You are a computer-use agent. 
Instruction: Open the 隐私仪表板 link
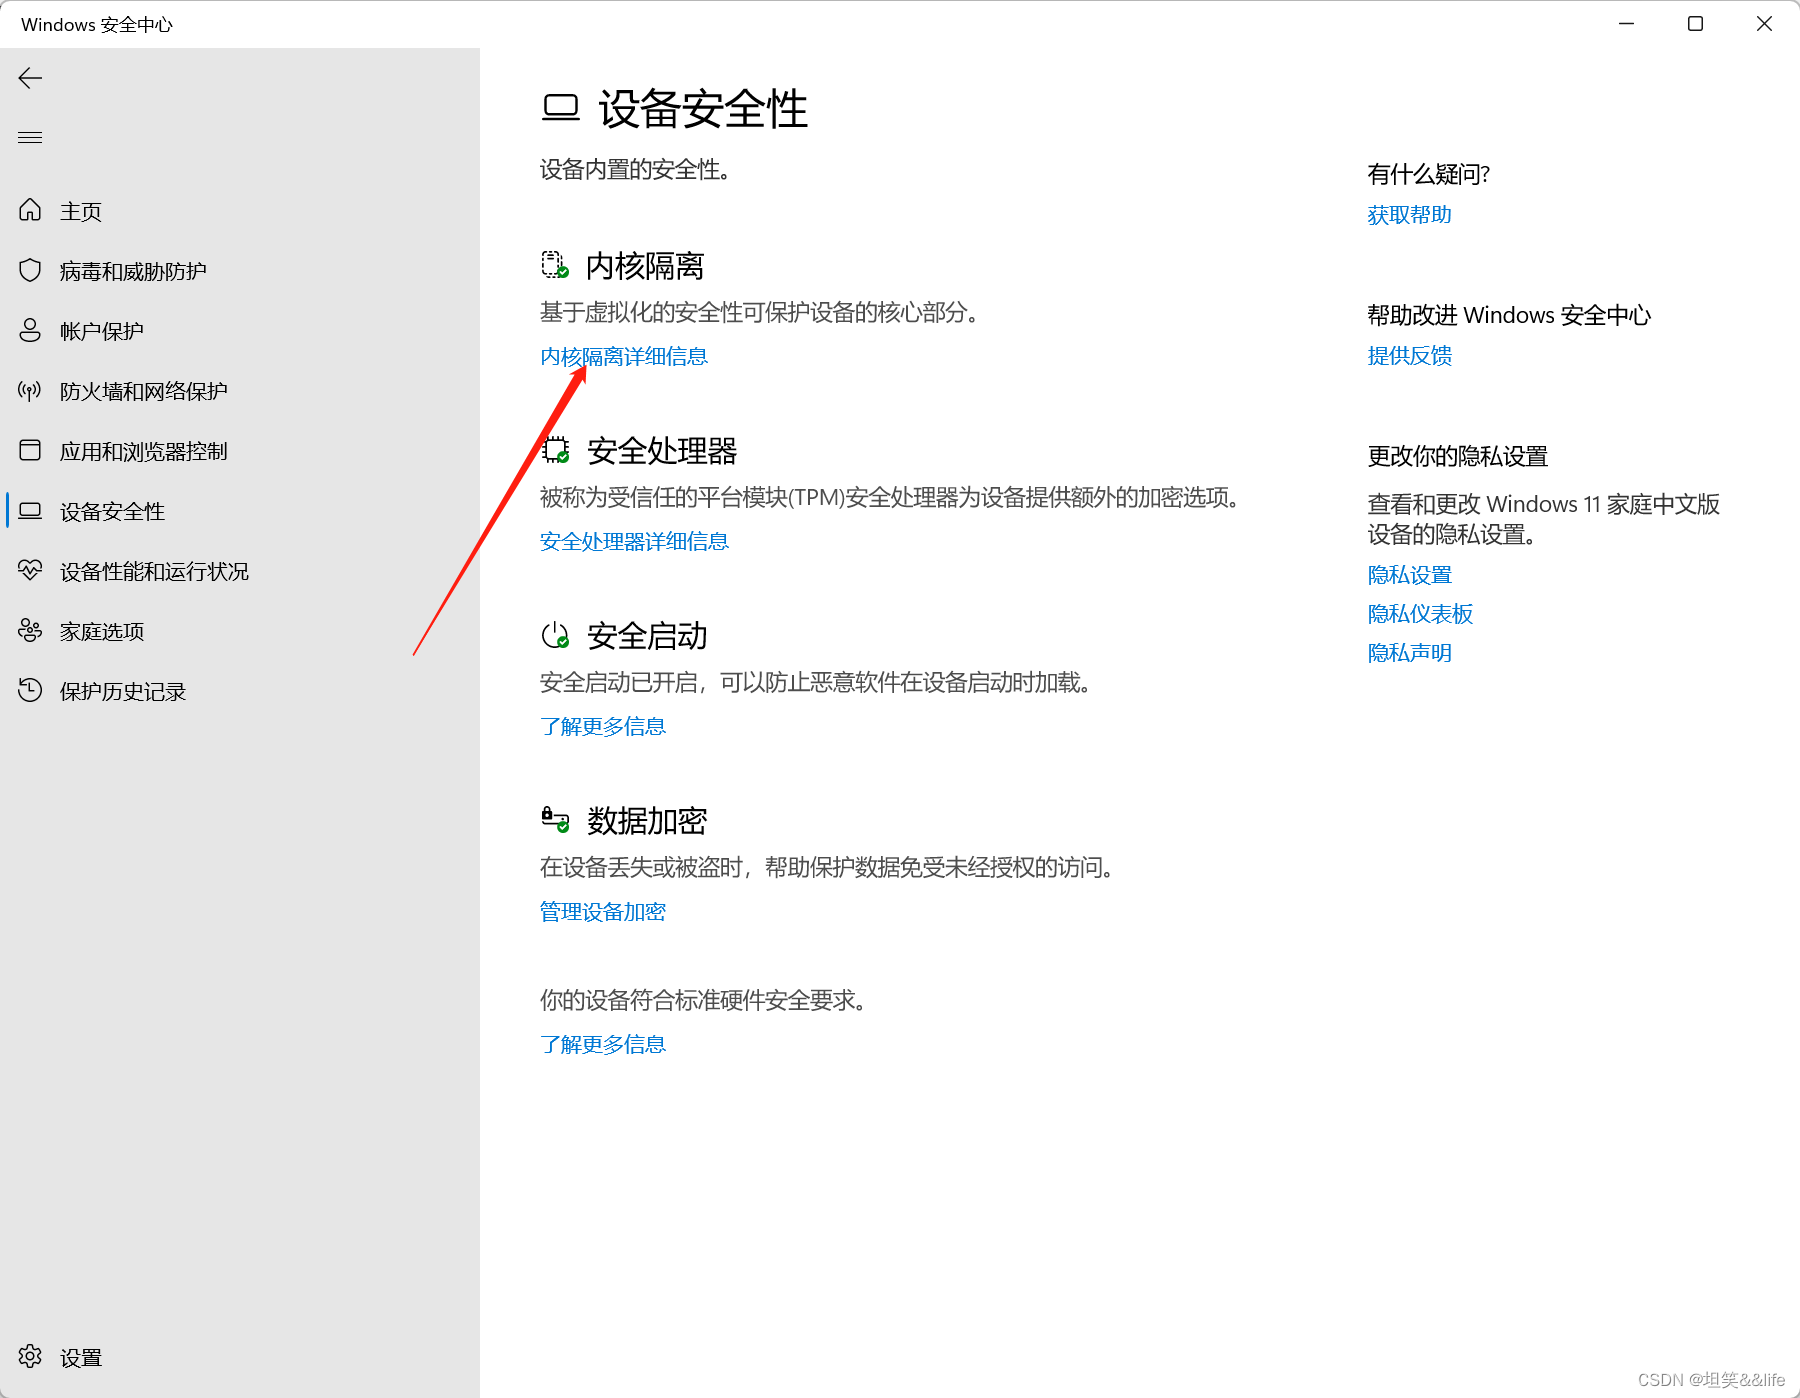[1420, 614]
